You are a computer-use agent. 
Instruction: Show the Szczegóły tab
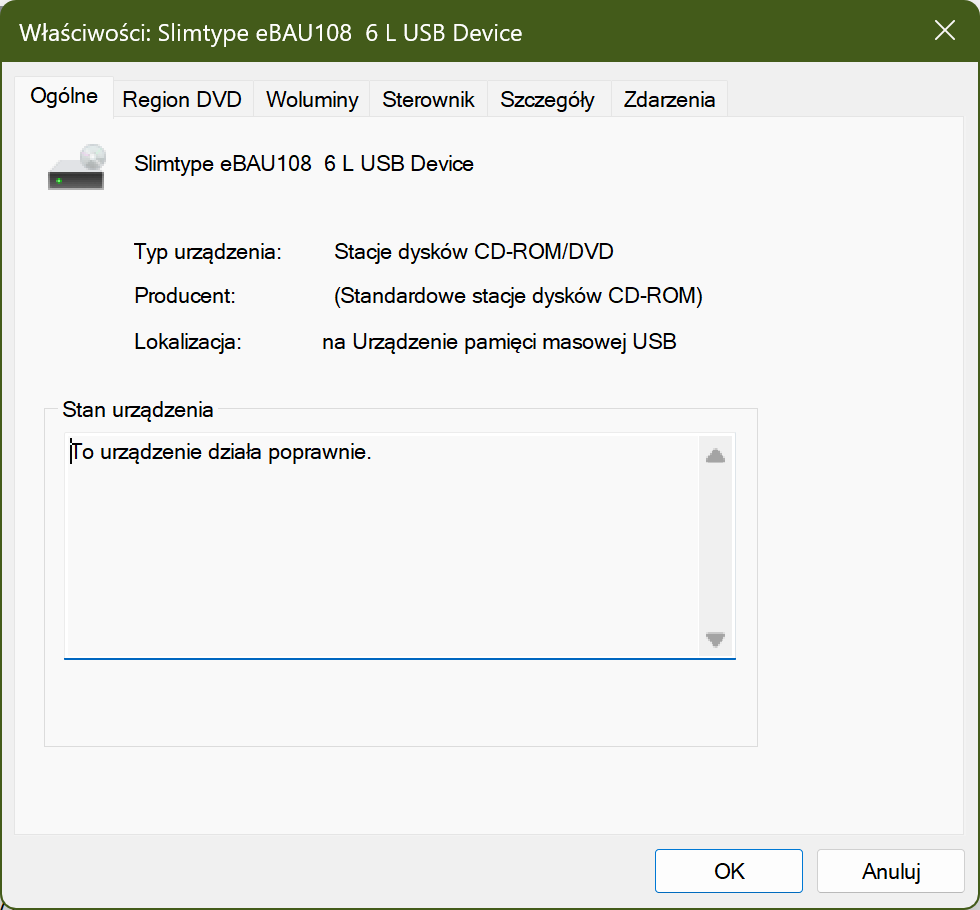pos(547,100)
